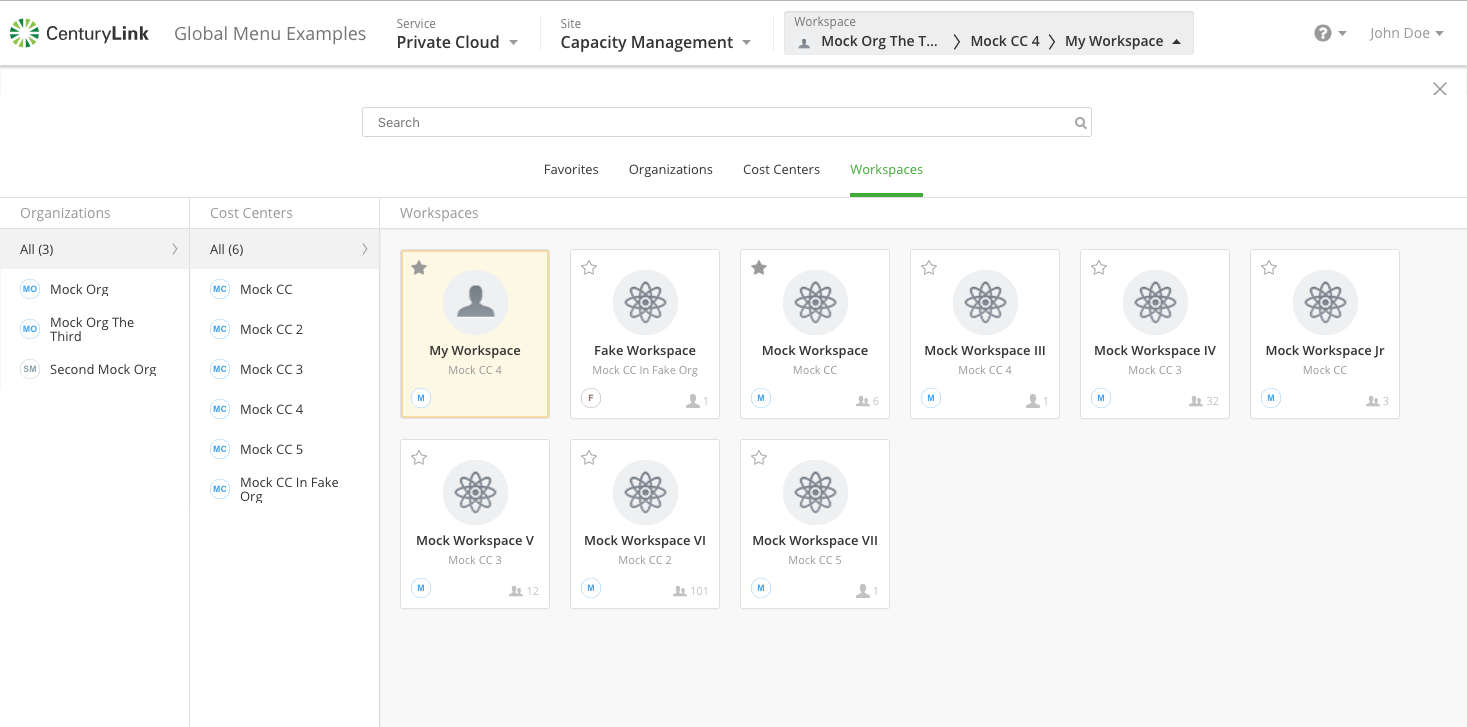Click the Mock Workspace IV atom icon
Image resolution: width=1467 pixels, height=727 pixels.
point(1155,302)
